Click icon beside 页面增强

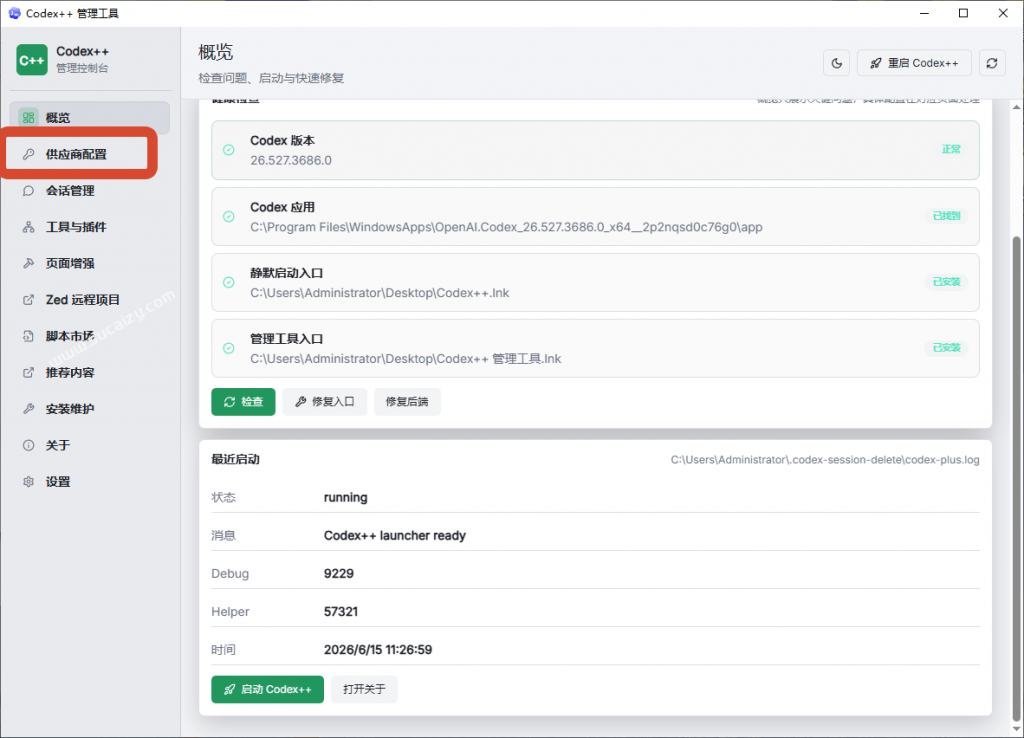pyautogui.click(x=28, y=263)
